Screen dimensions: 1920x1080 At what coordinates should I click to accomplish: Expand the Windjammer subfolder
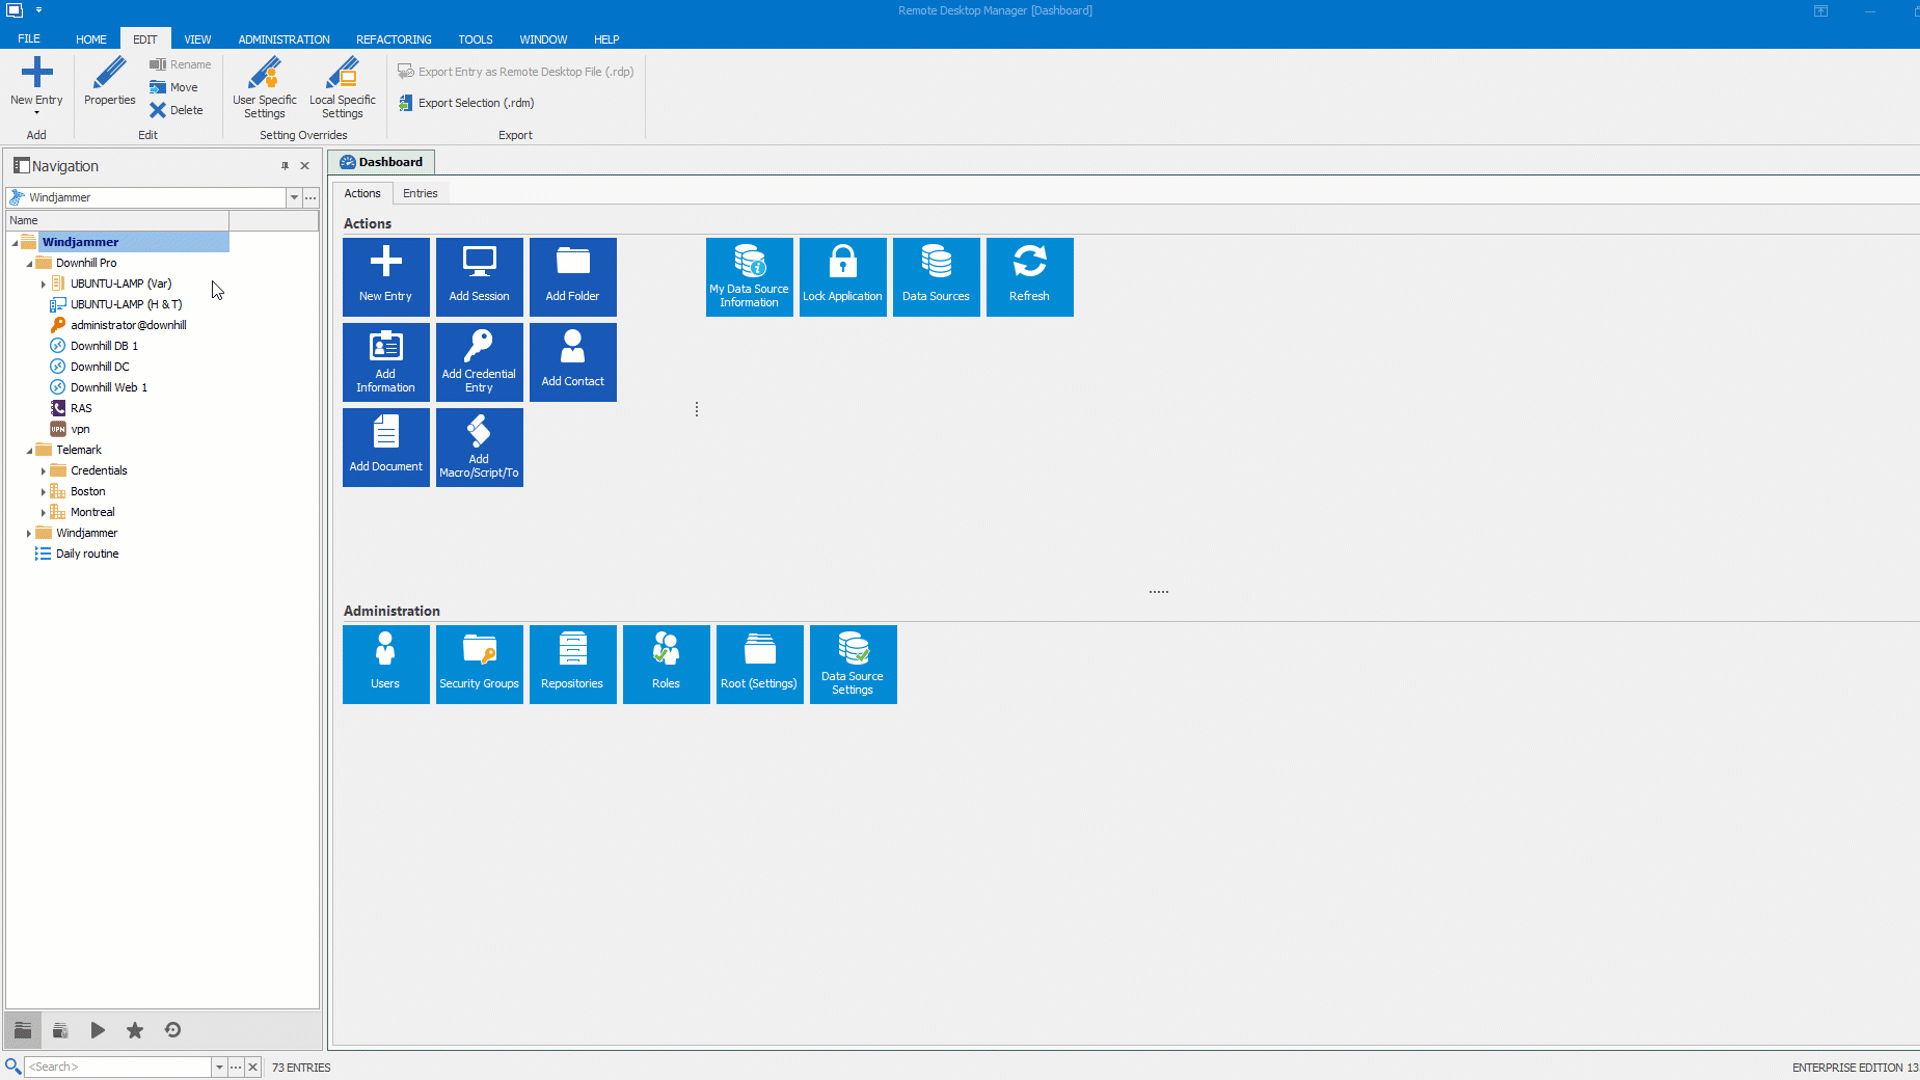[x=29, y=533]
